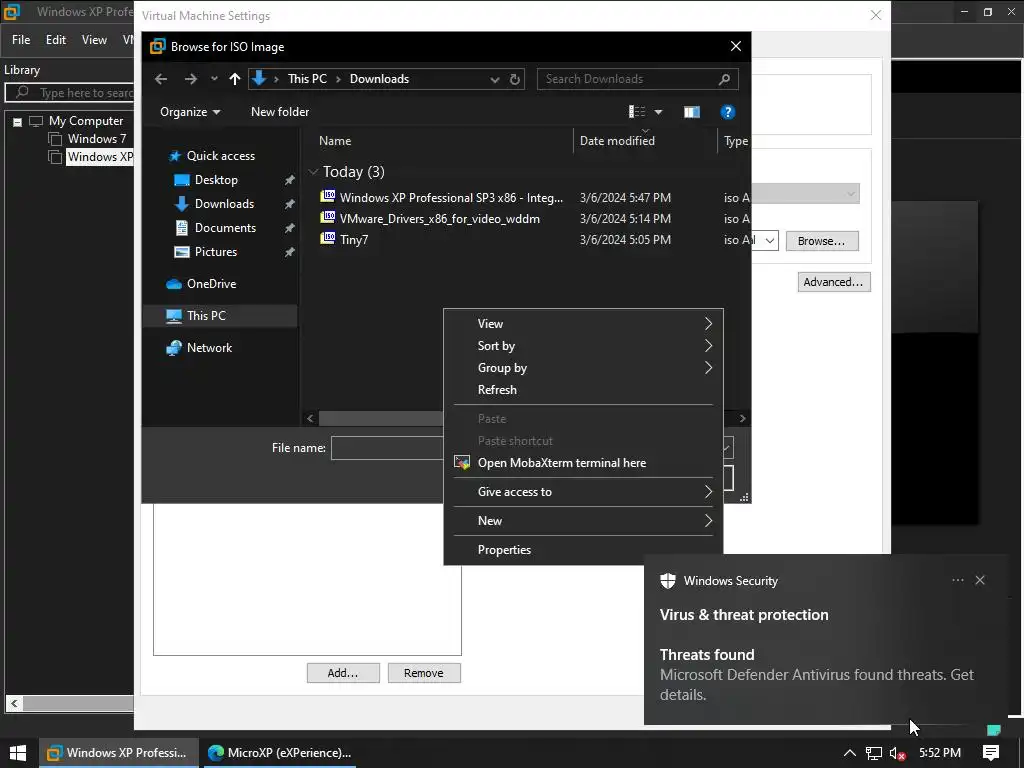This screenshot has height=768, width=1024.
Task: Click Browse... in VM Settings
Action: coord(822,241)
